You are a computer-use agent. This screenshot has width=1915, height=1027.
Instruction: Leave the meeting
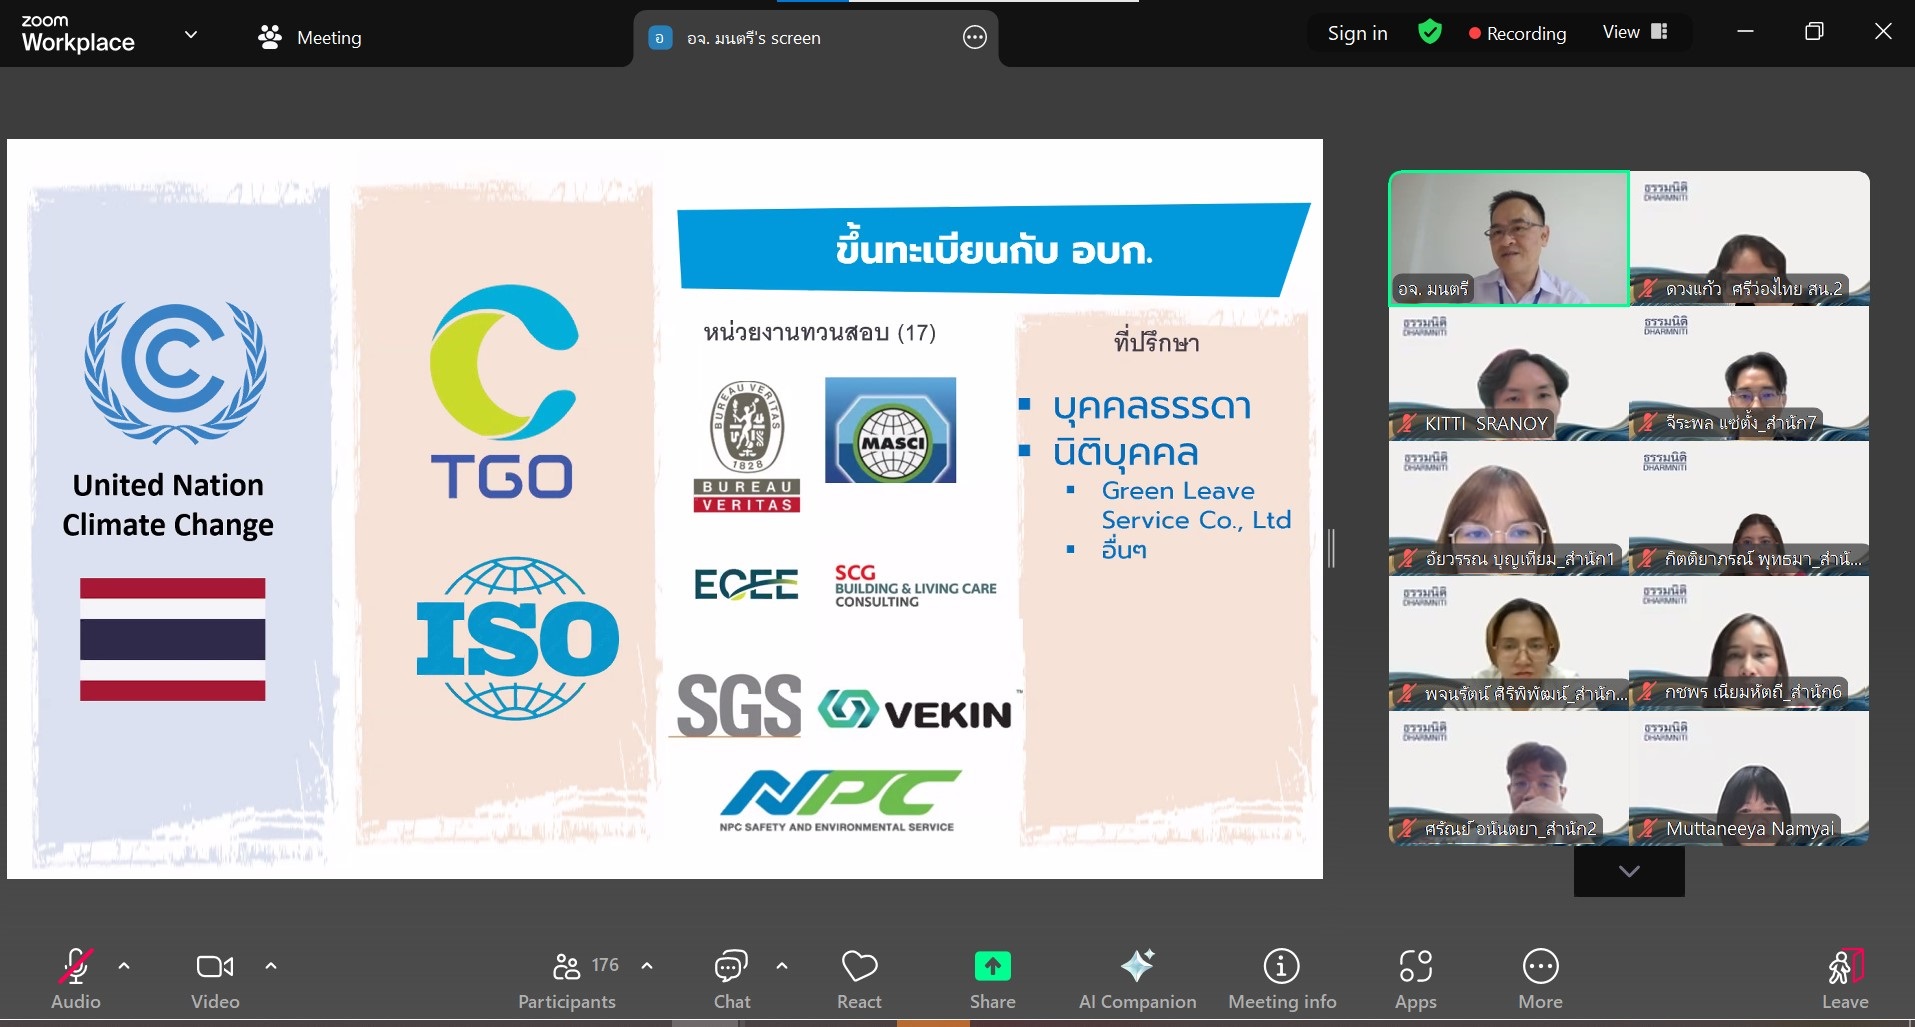(x=1845, y=978)
